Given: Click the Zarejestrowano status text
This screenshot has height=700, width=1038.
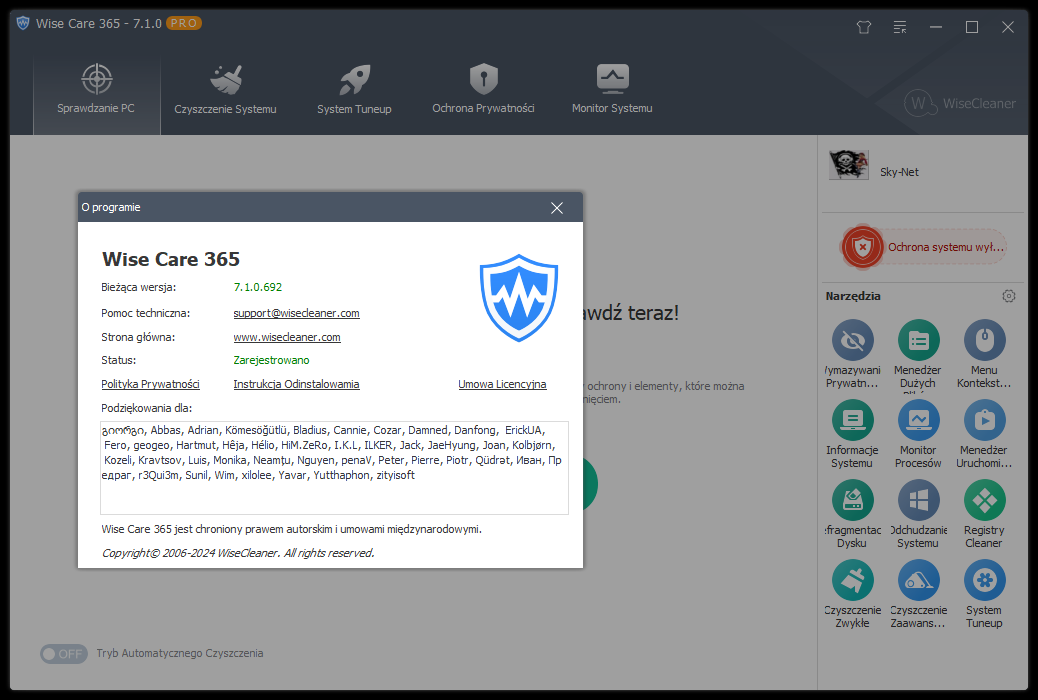Looking at the screenshot, I should tap(271, 360).
